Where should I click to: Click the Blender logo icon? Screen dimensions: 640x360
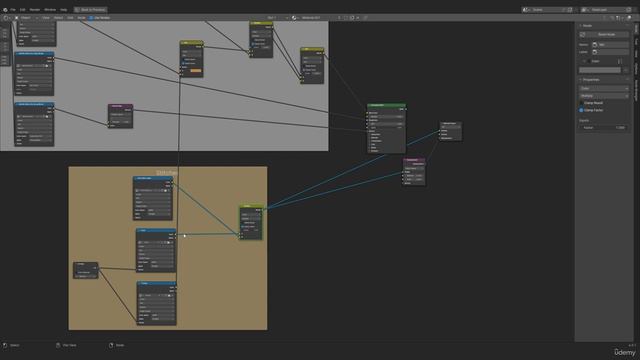point(5,9)
